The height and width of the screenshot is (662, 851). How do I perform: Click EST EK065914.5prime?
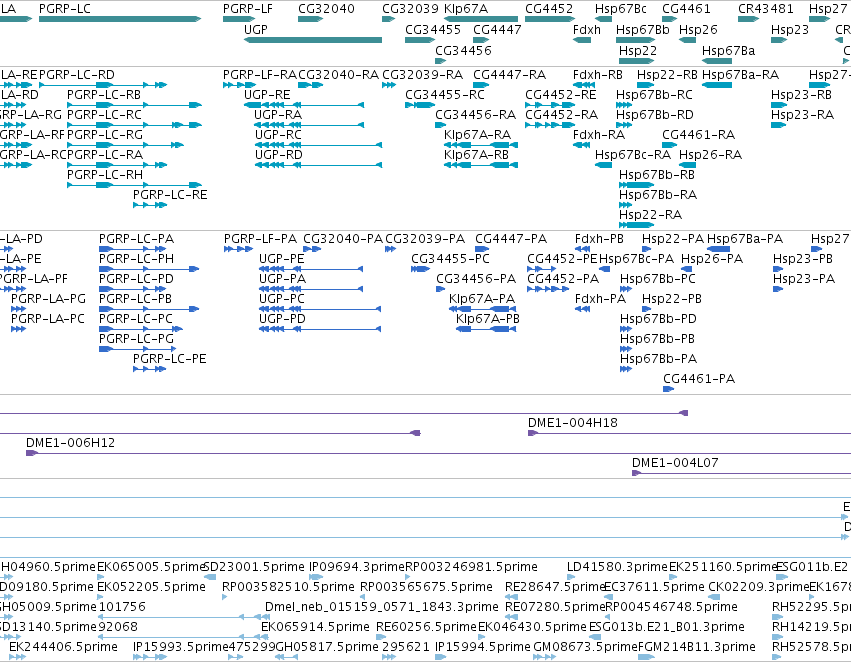315,627
